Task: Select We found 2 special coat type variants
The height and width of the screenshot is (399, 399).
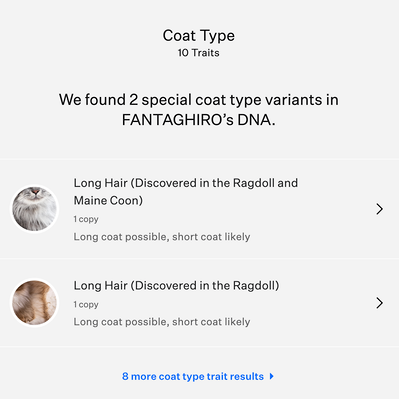Action: click(189, 100)
